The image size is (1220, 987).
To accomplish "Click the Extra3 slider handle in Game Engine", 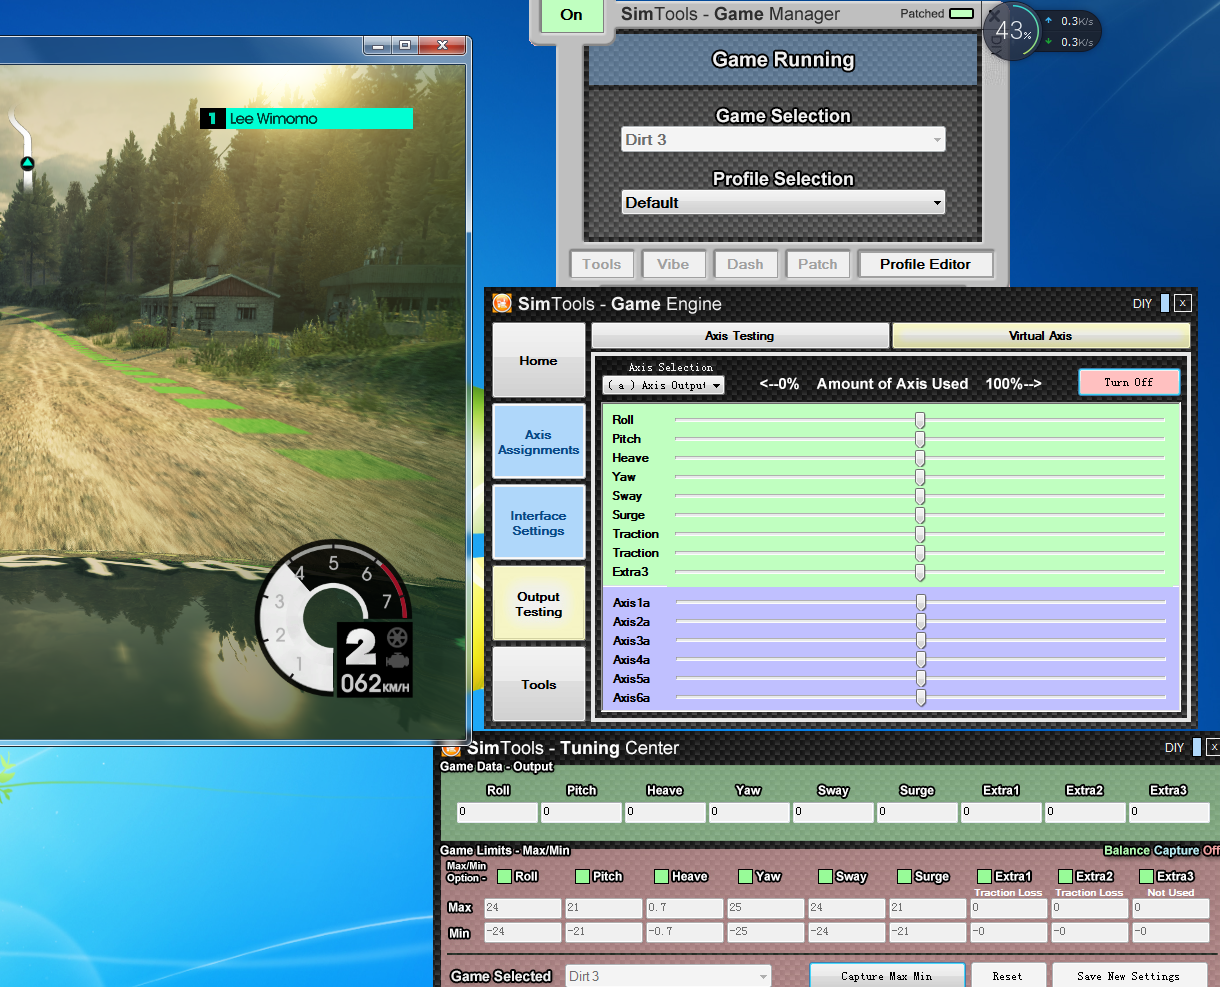I will tap(920, 572).
